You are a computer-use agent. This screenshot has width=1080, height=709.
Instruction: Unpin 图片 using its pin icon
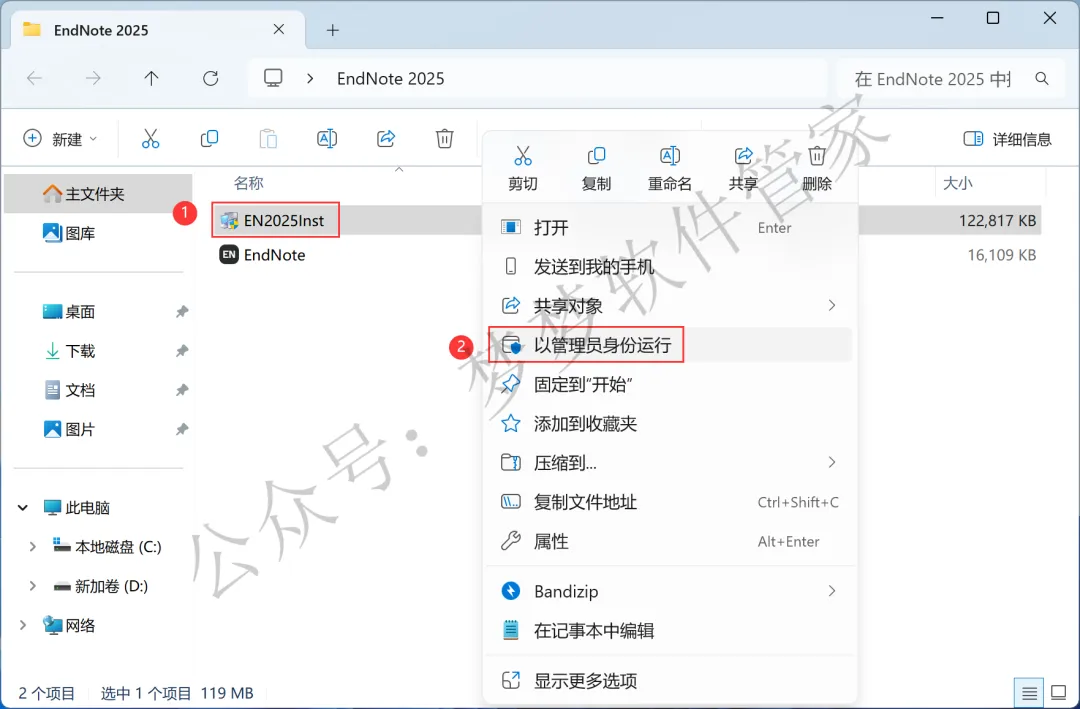pos(182,429)
